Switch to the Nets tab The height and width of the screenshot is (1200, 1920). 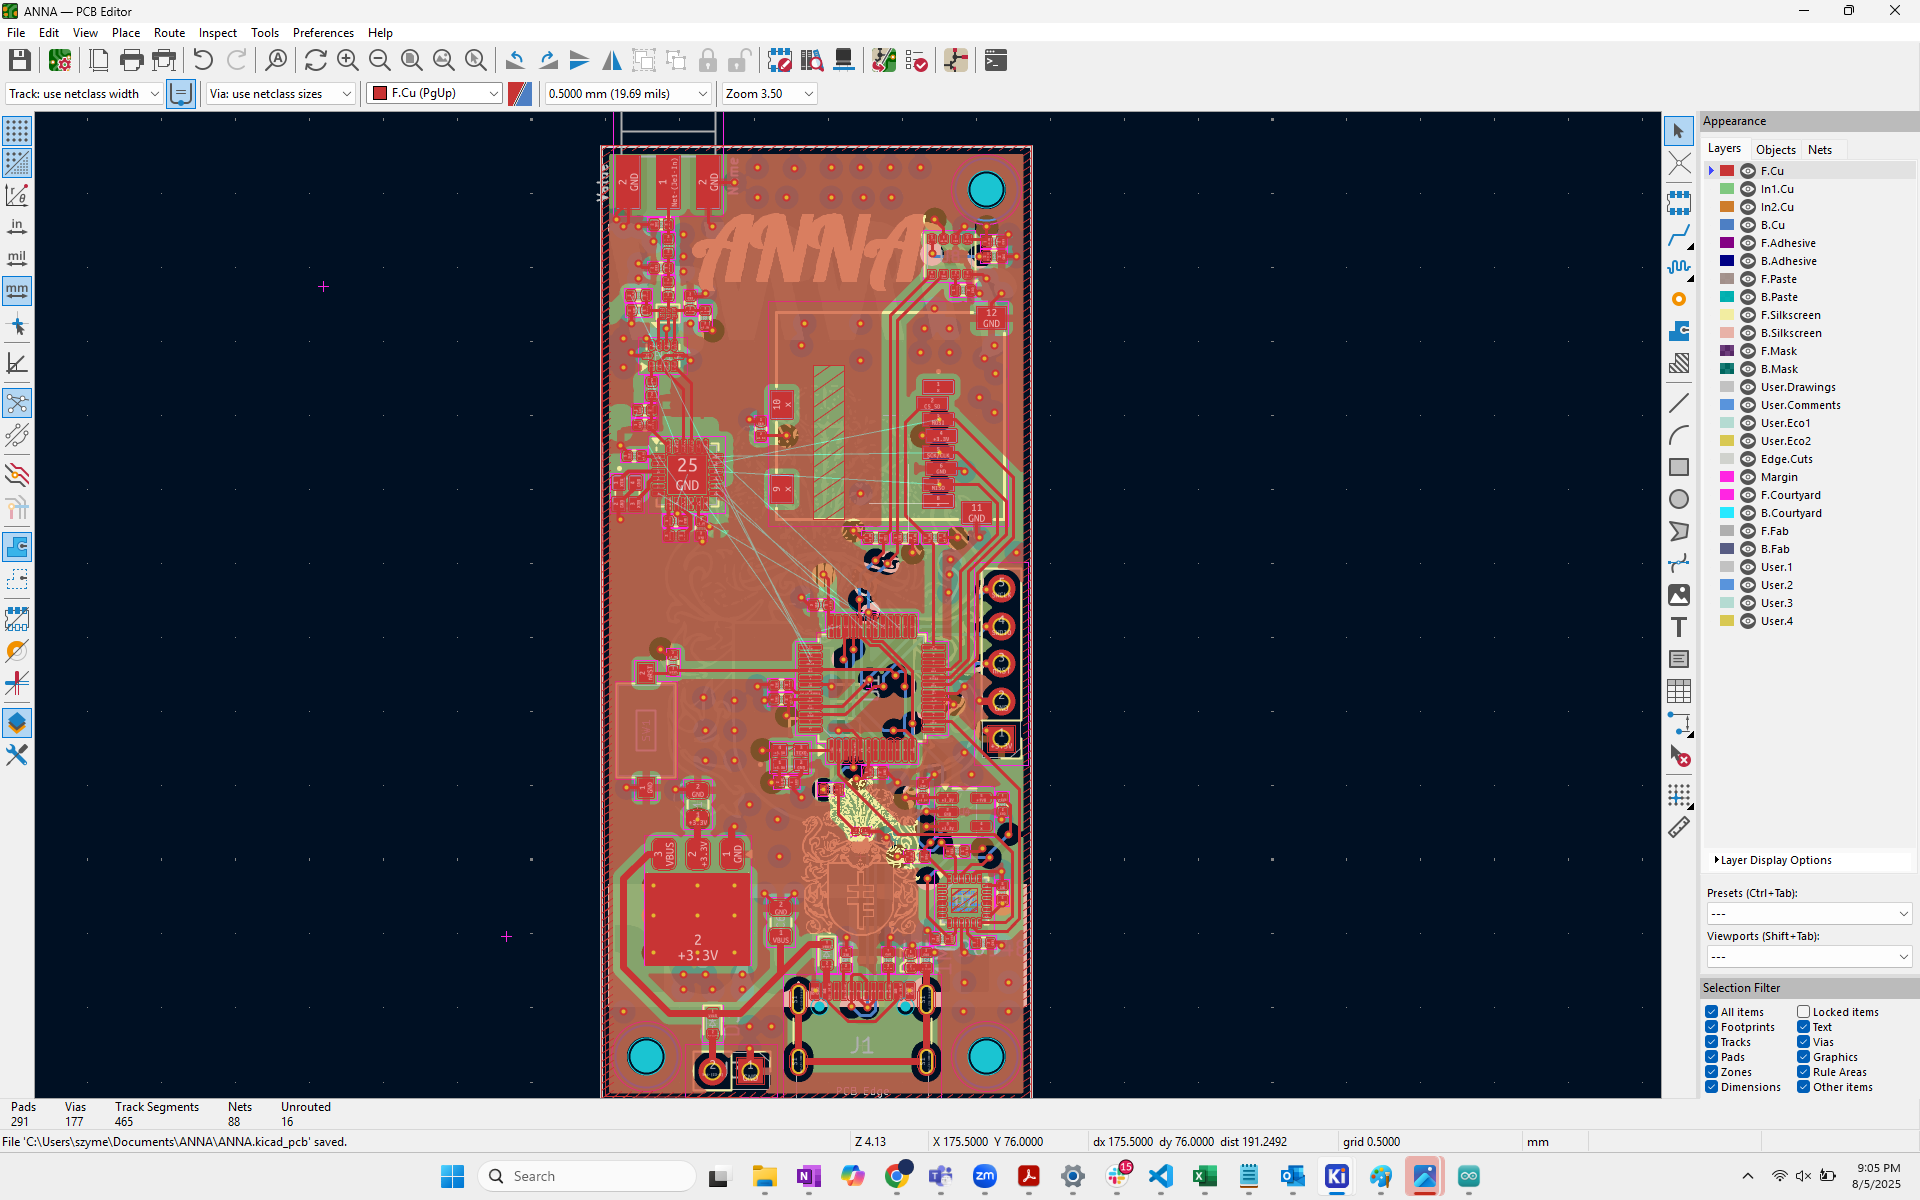coord(1820,149)
